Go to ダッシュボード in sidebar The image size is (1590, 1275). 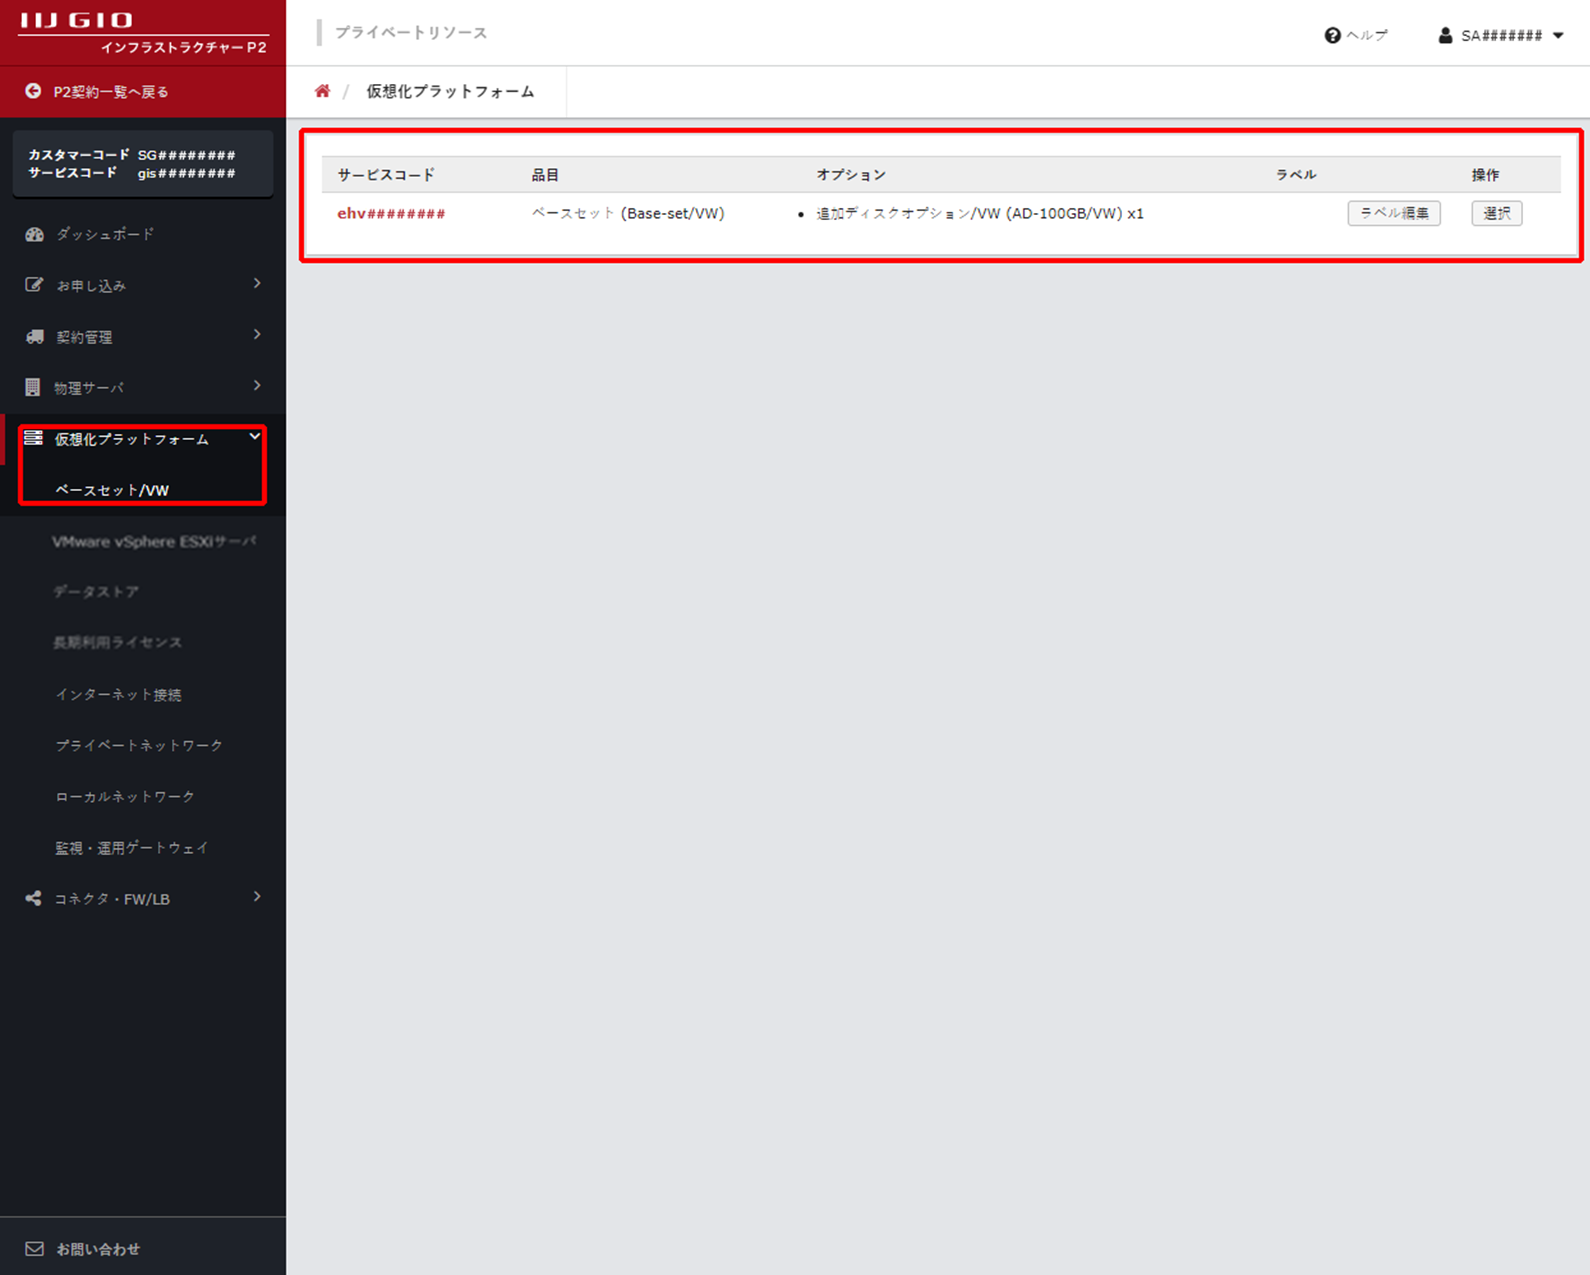click(x=105, y=234)
